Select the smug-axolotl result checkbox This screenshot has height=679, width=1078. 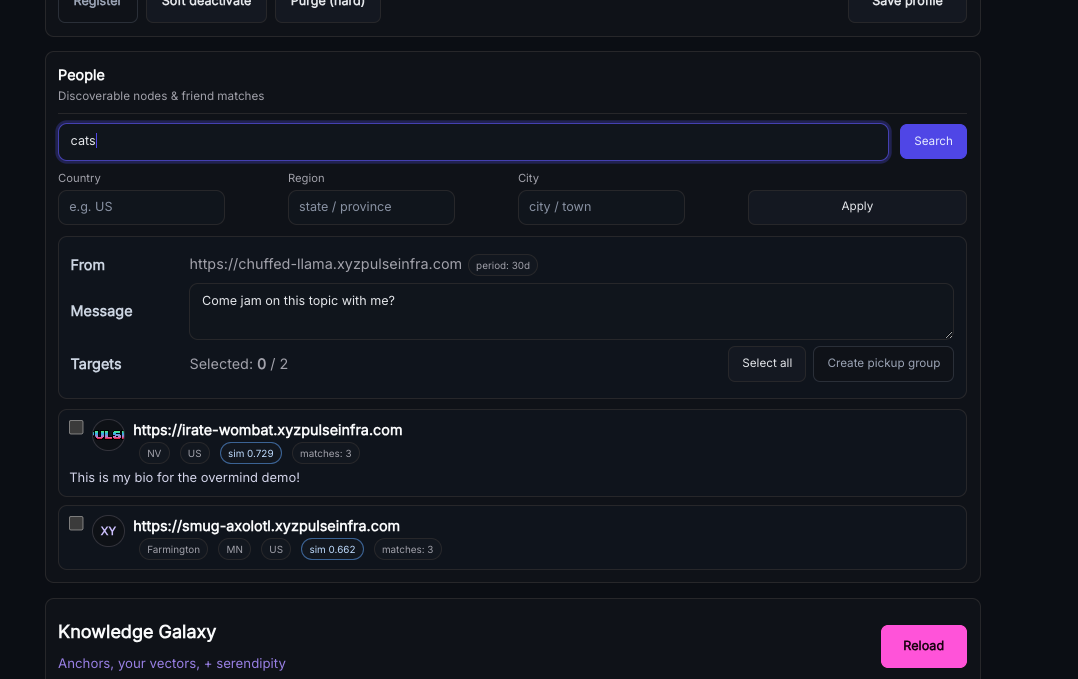[x=76, y=523]
